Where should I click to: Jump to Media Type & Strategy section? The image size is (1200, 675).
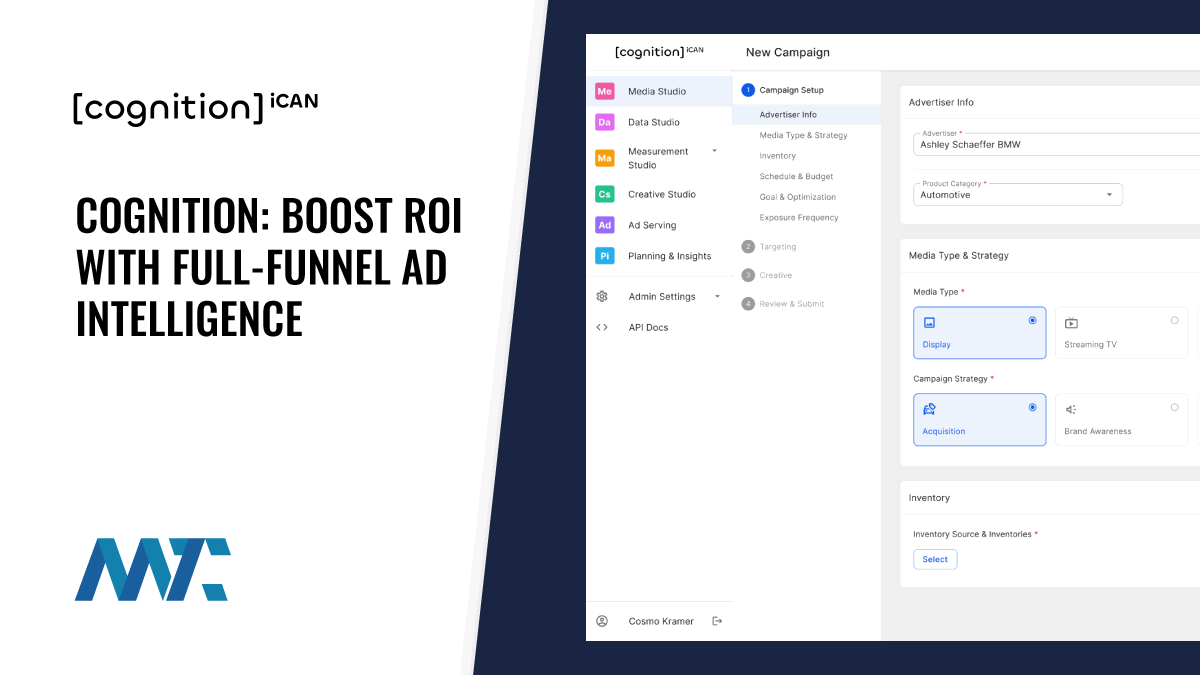(x=803, y=135)
